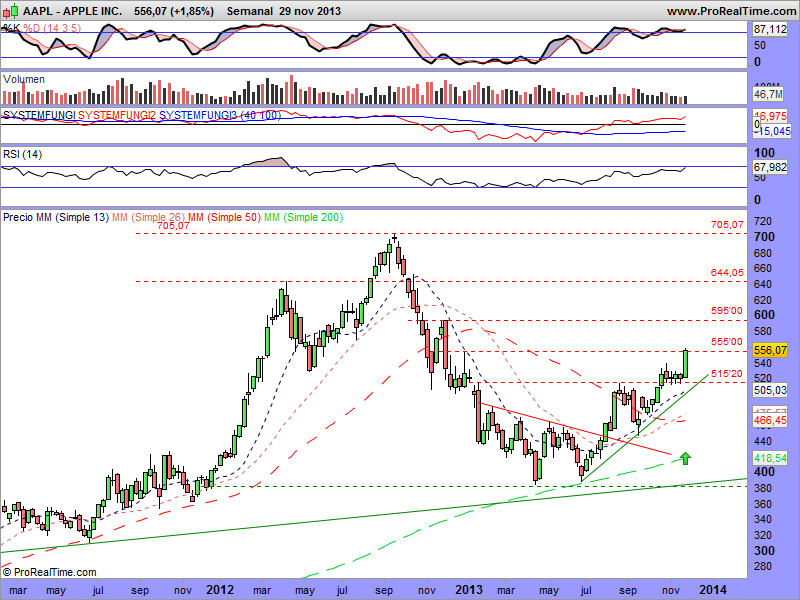Click the "MM (Simple 13)" moving average label
Viewport: 800px width, 600px height.
pos(72,217)
